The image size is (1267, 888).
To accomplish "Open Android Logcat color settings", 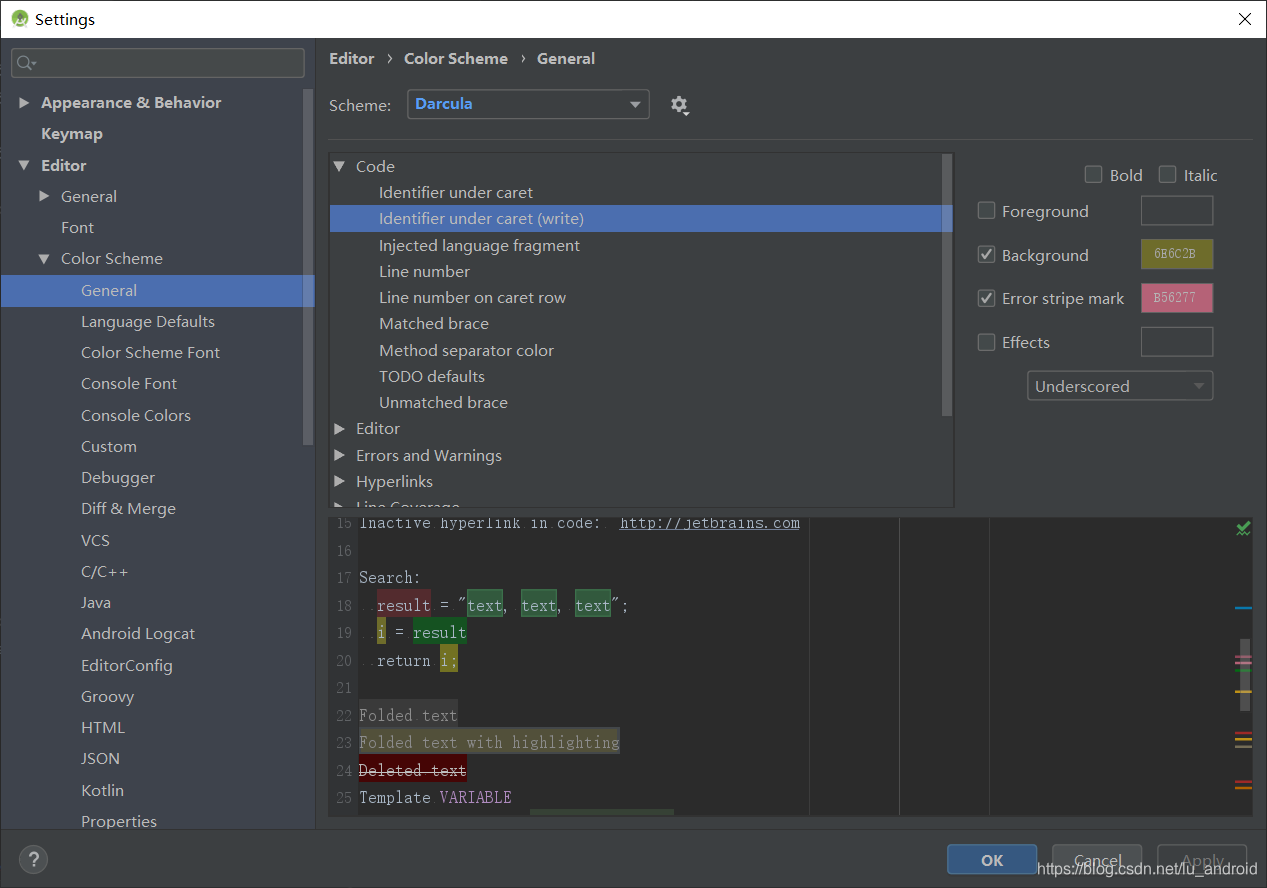I will coord(138,634).
